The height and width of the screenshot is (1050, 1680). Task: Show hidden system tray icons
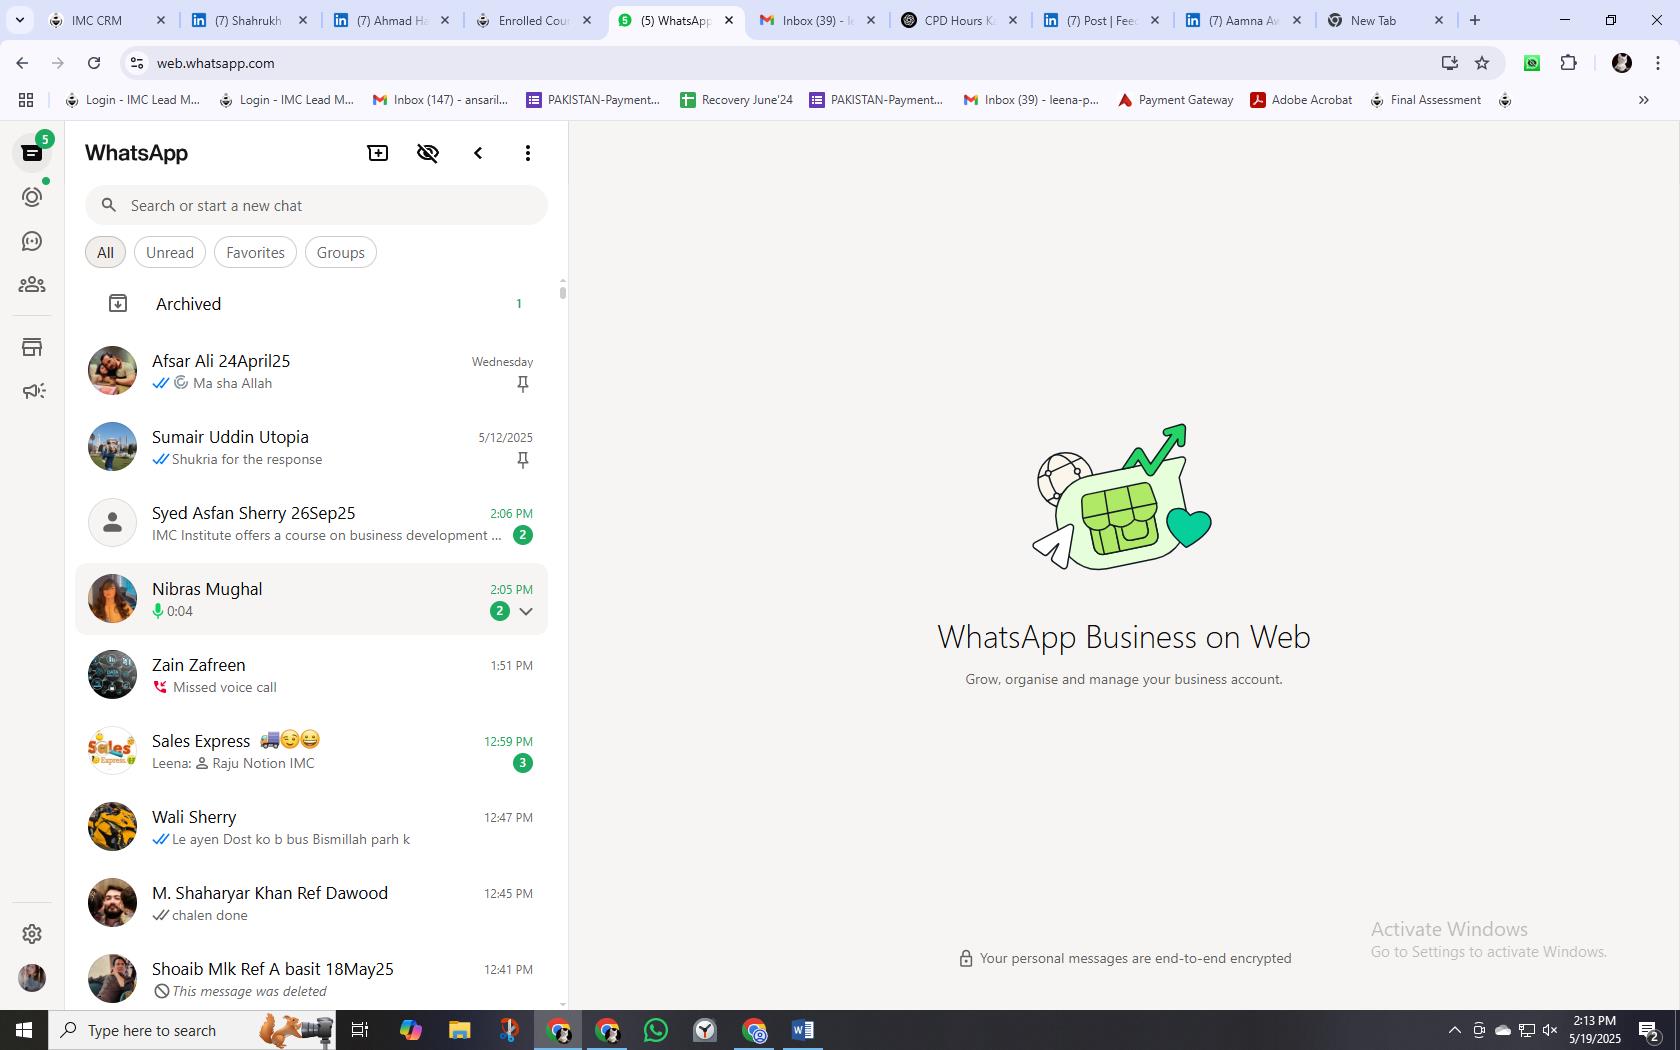1455,1030
